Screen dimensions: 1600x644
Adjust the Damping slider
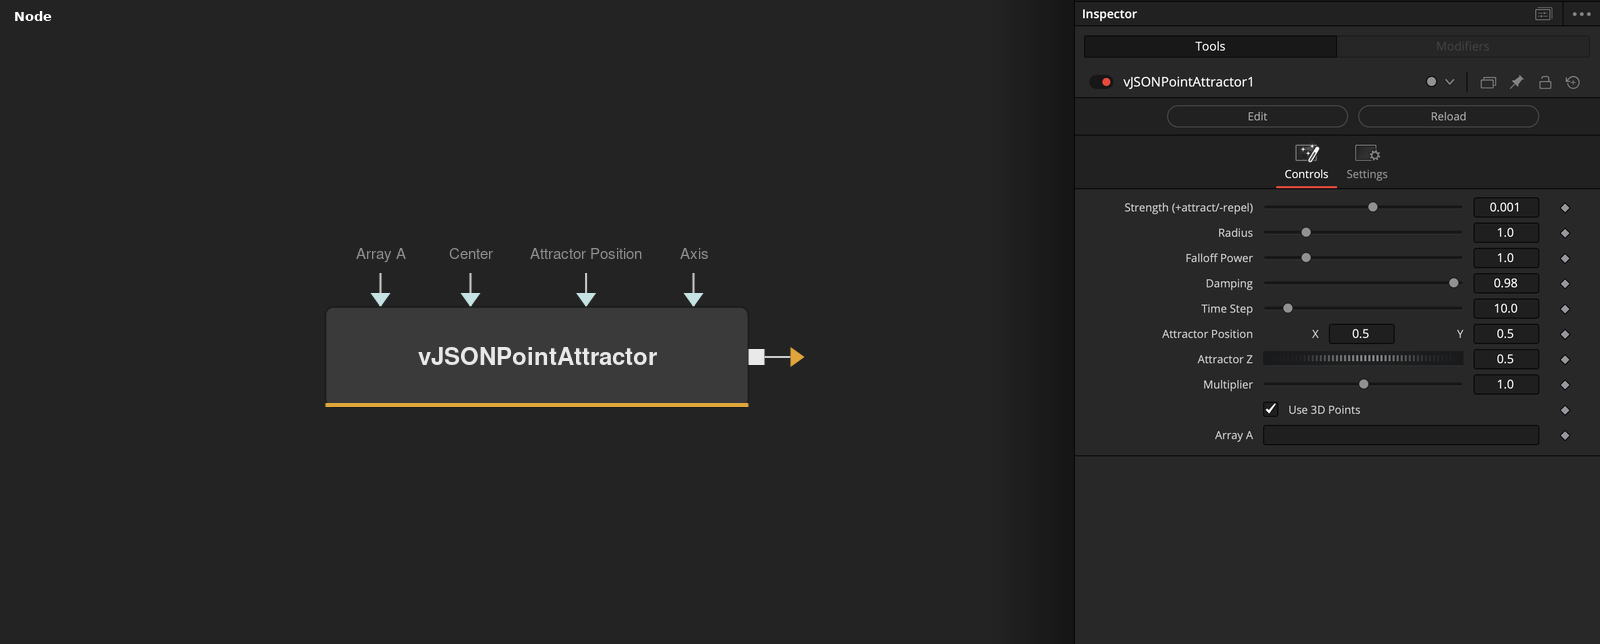(x=1363, y=283)
